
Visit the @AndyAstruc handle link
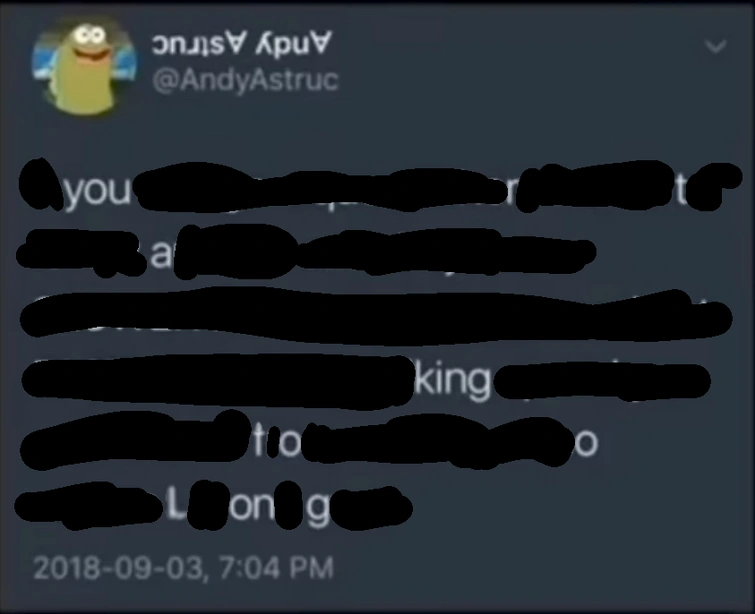tap(246, 79)
